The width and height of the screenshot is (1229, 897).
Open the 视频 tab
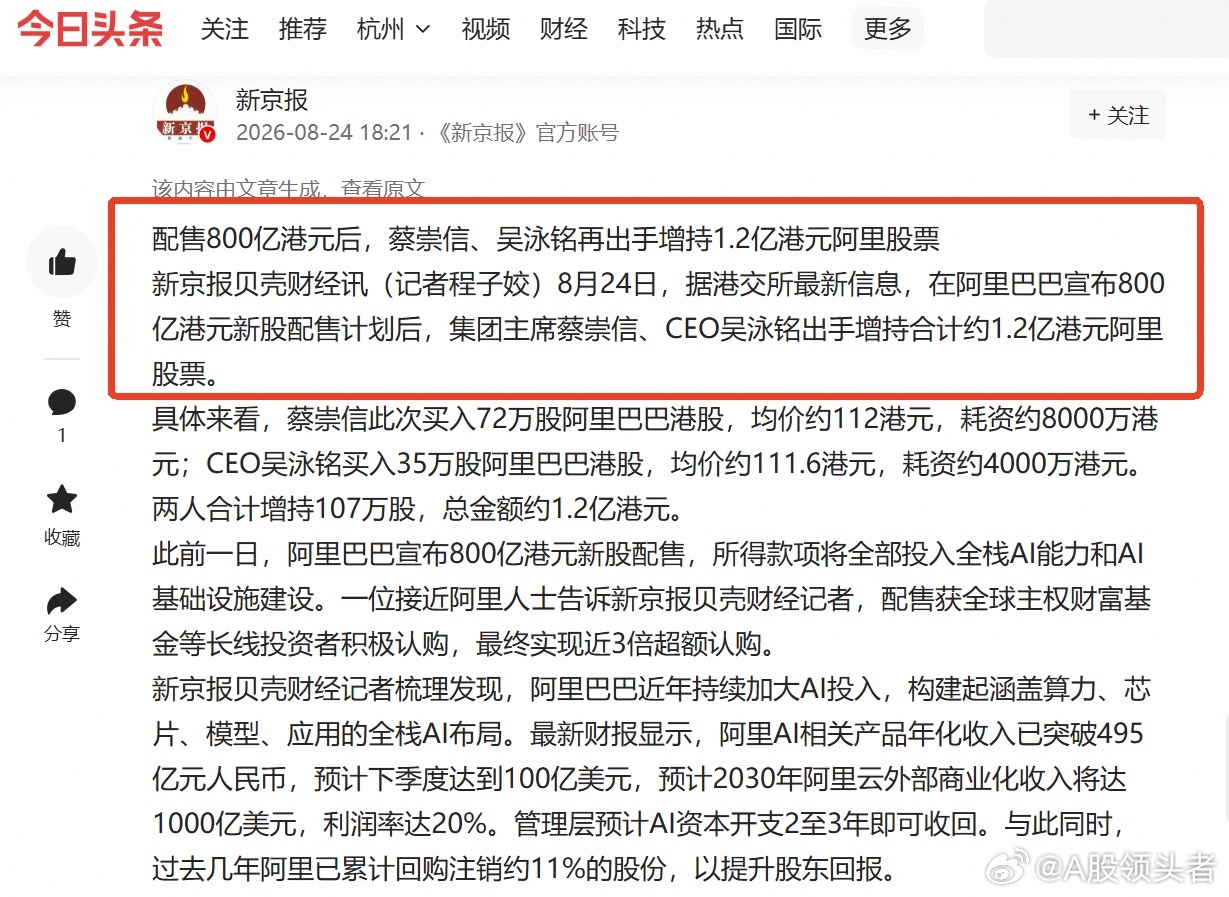point(486,29)
